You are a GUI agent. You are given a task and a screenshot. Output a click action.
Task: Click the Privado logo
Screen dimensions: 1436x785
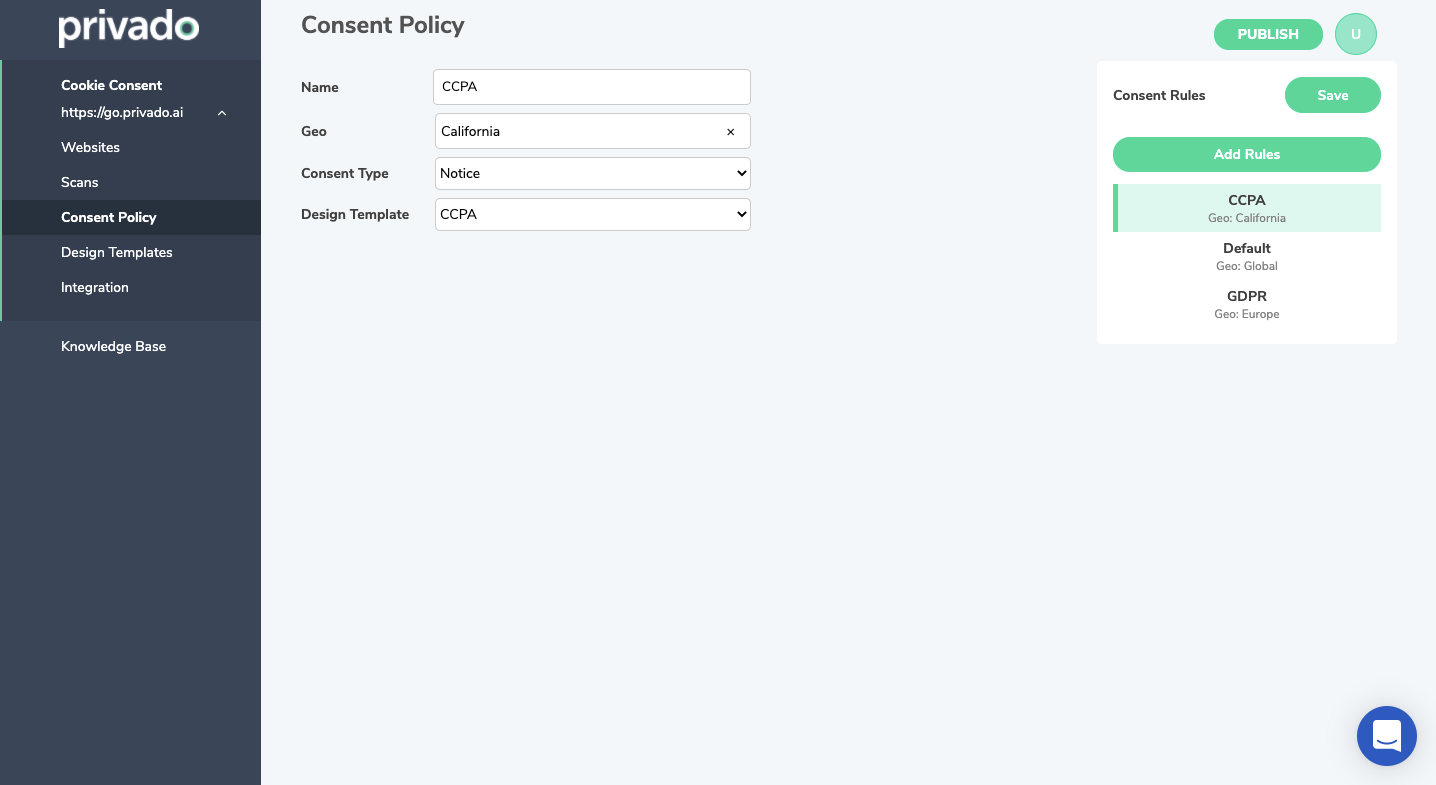[x=128, y=27]
